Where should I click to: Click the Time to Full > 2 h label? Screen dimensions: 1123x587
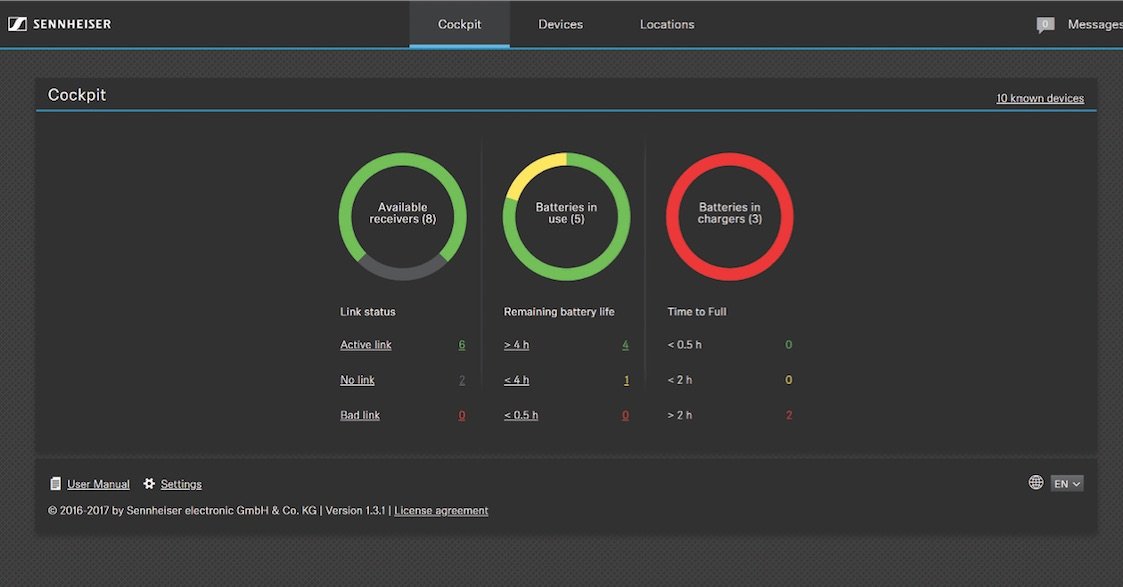click(x=680, y=414)
